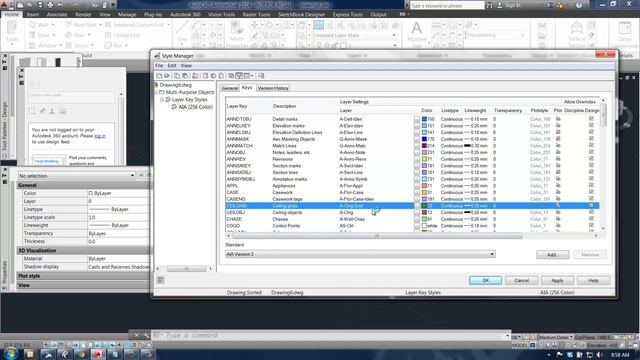Toggle Allow Overrides checkbox for CASE row
The width and height of the screenshot is (640, 360).
pyautogui.click(x=591, y=192)
